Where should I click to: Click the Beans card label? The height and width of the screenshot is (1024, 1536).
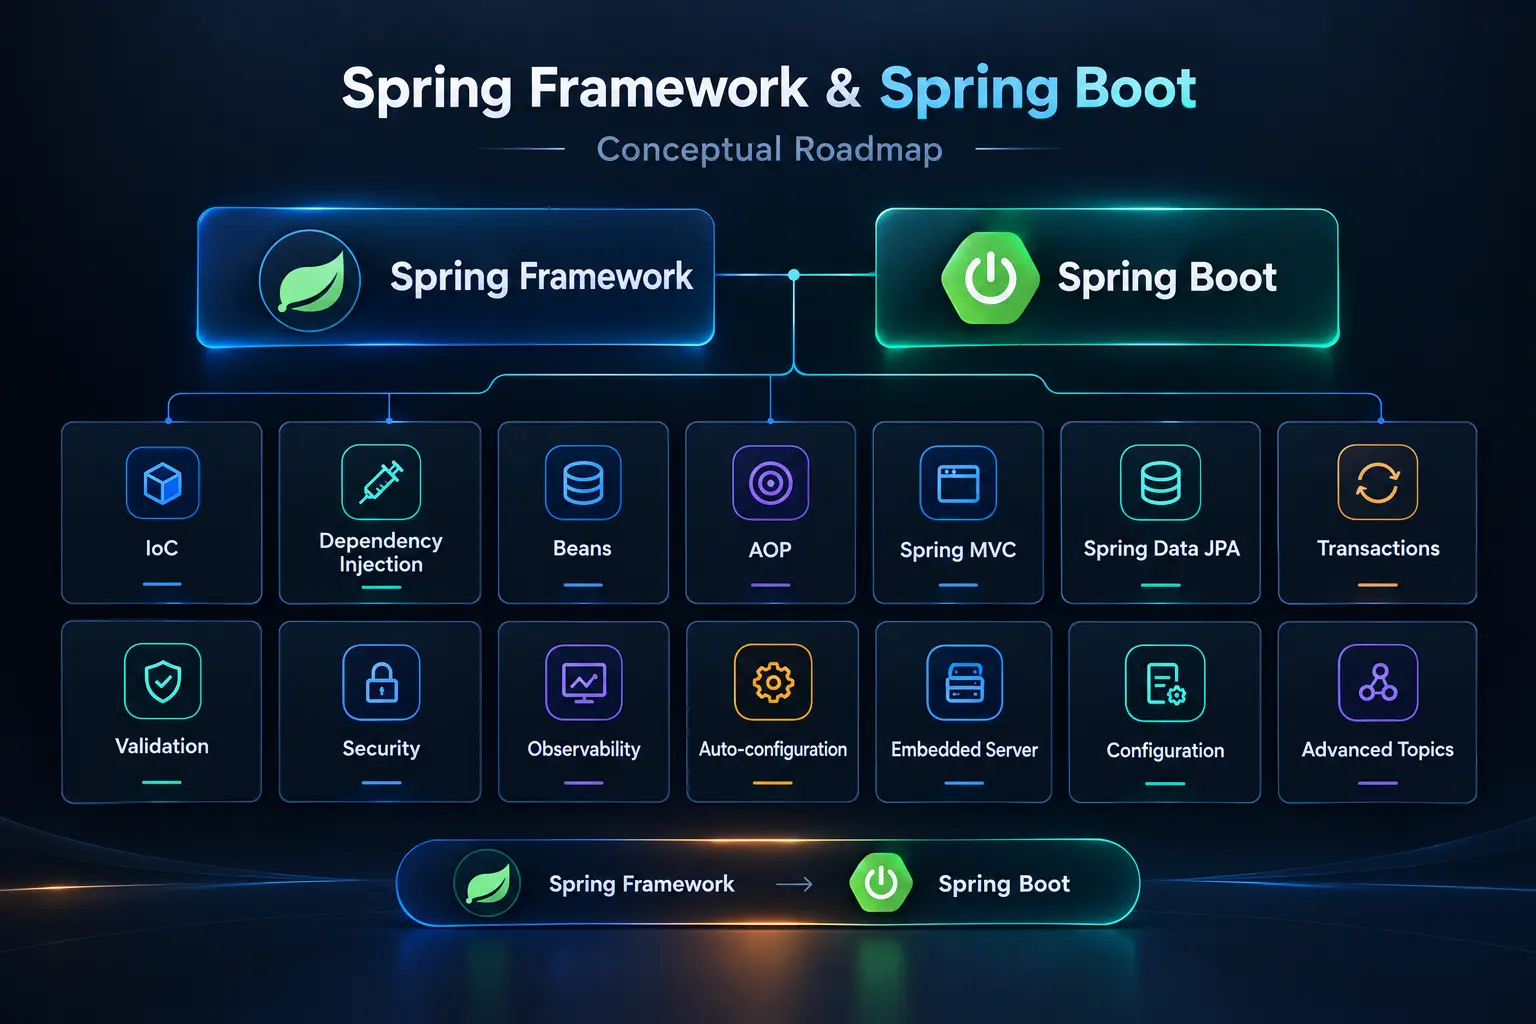(x=582, y=548)
